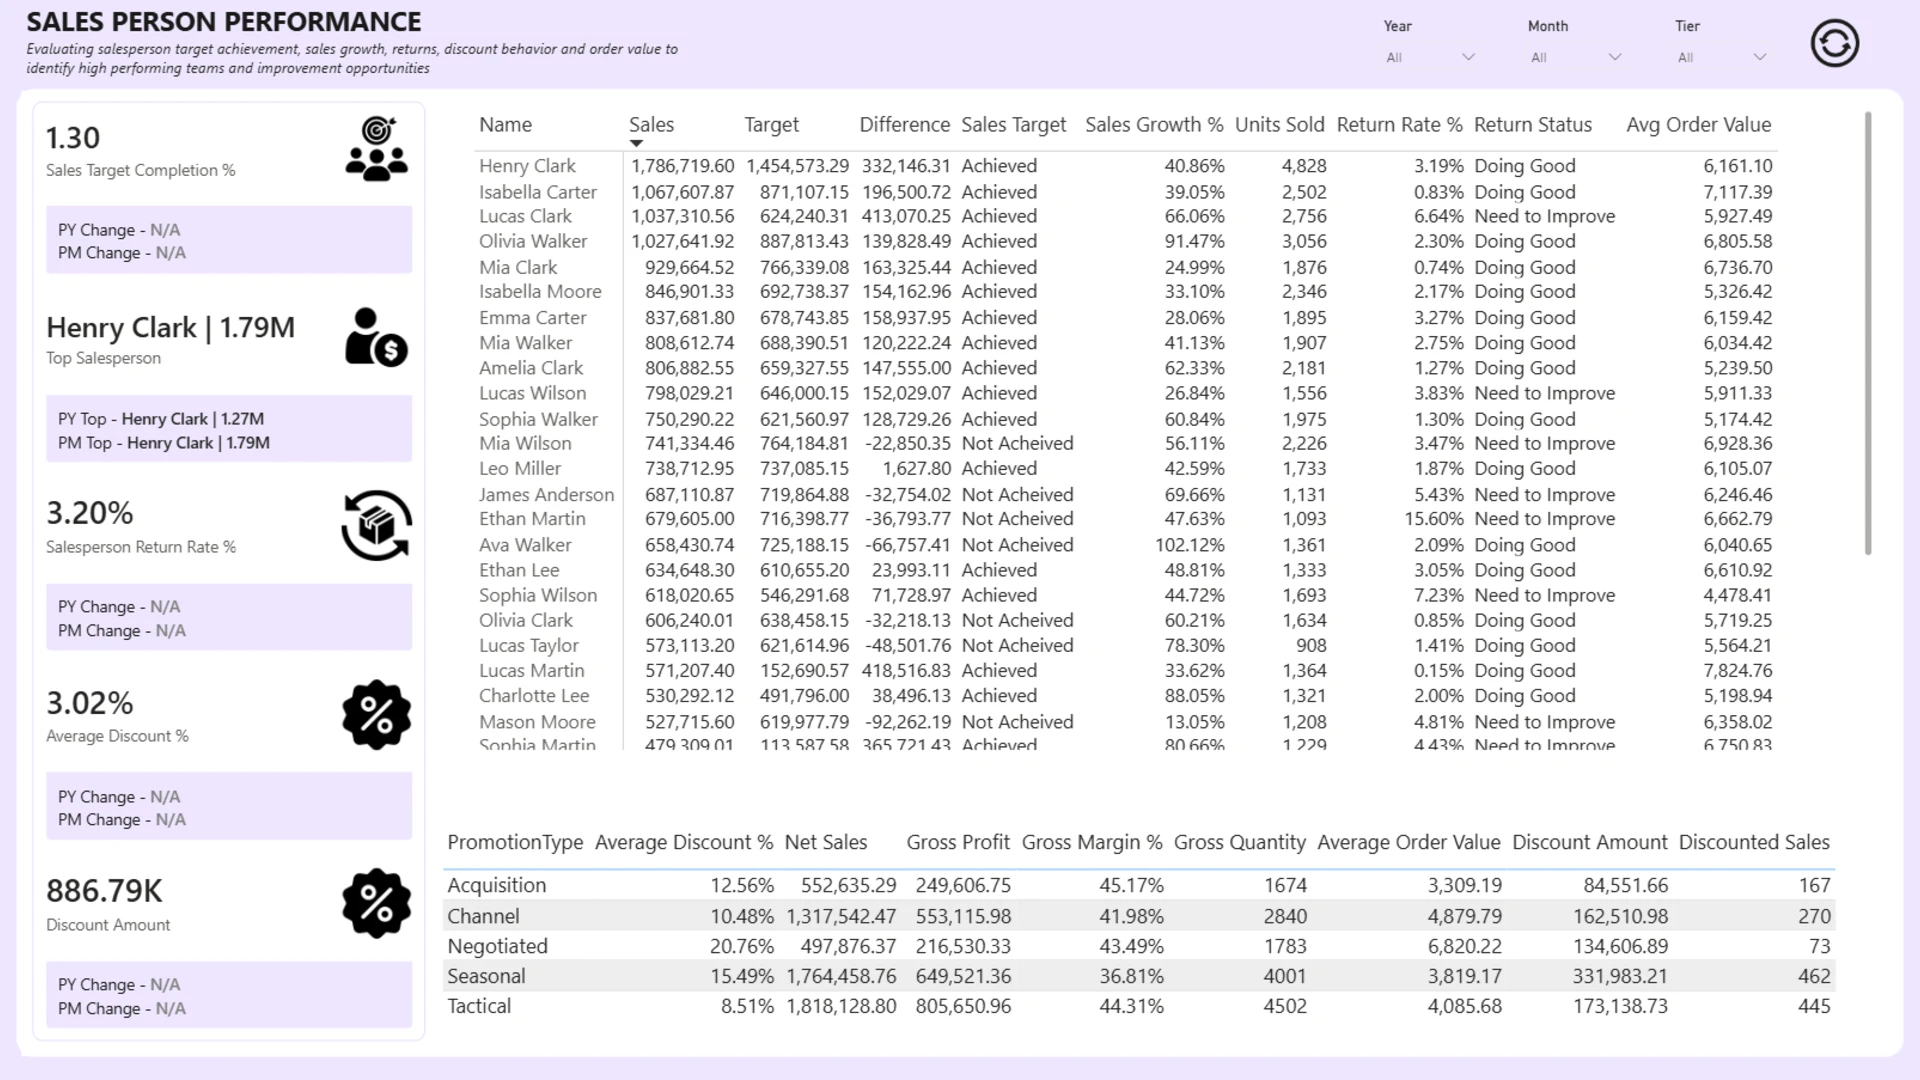The image size is (1920, 1080).
Task: Sort promotions by Gross Profit header
Action: coord(958,842)
